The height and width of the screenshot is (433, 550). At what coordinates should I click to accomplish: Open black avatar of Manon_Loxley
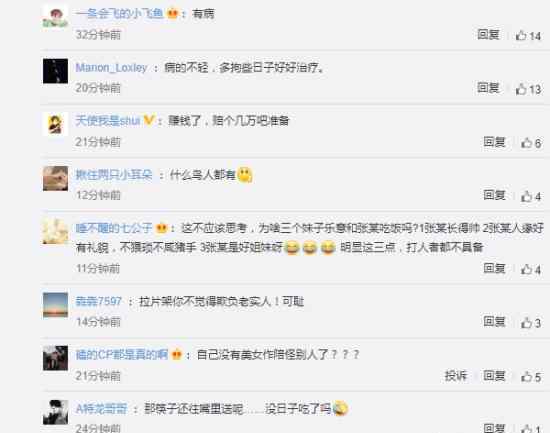click(x=55, y=71)
